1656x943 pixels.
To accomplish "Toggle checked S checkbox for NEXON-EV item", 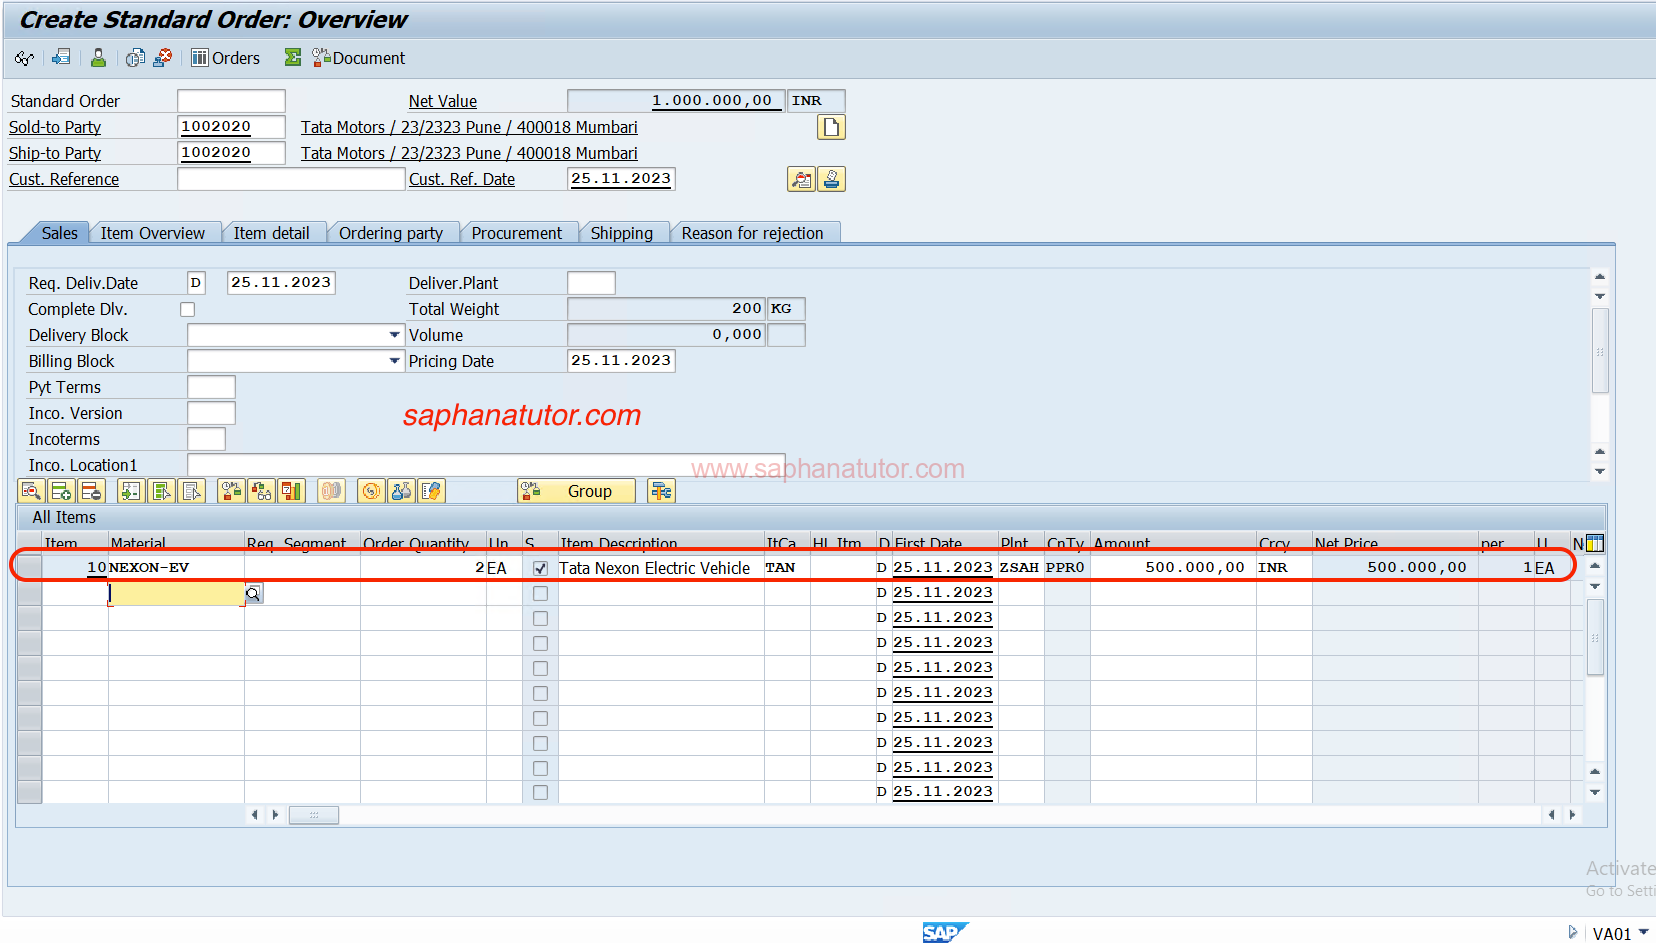I will pos(540,568).
